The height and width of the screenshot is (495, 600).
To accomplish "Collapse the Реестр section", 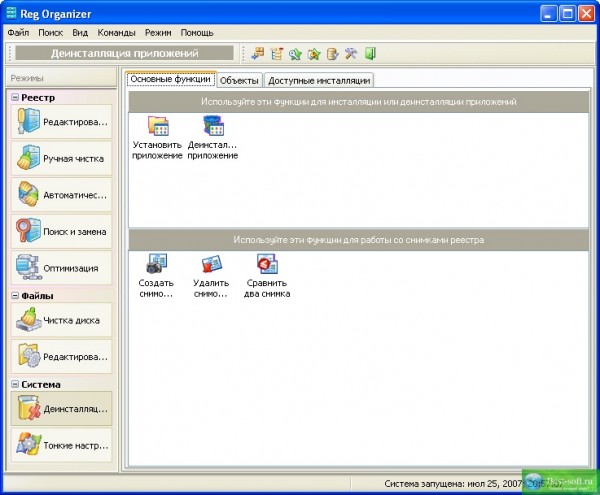I will click(x=15, y=97).
